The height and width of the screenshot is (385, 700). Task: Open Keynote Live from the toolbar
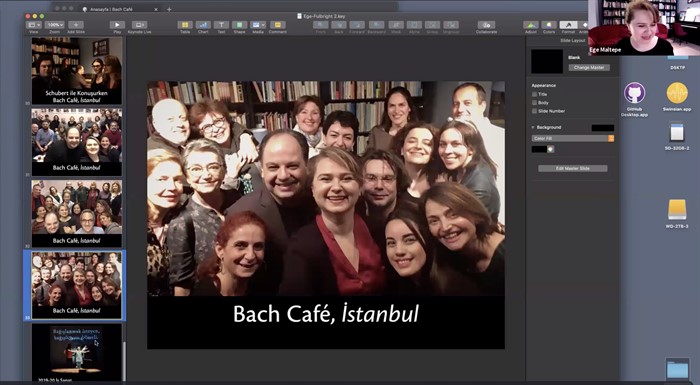[139, 25]
